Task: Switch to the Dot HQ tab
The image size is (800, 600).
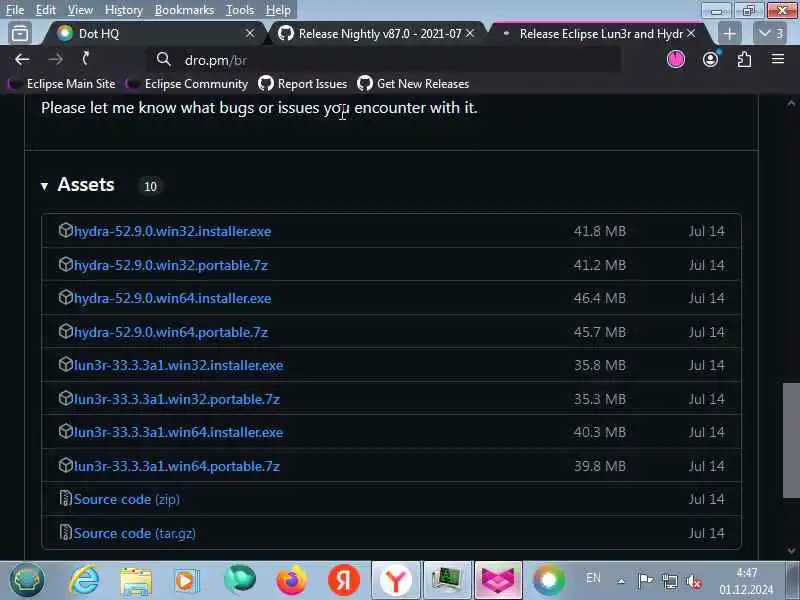Action: tap(153, 34)
